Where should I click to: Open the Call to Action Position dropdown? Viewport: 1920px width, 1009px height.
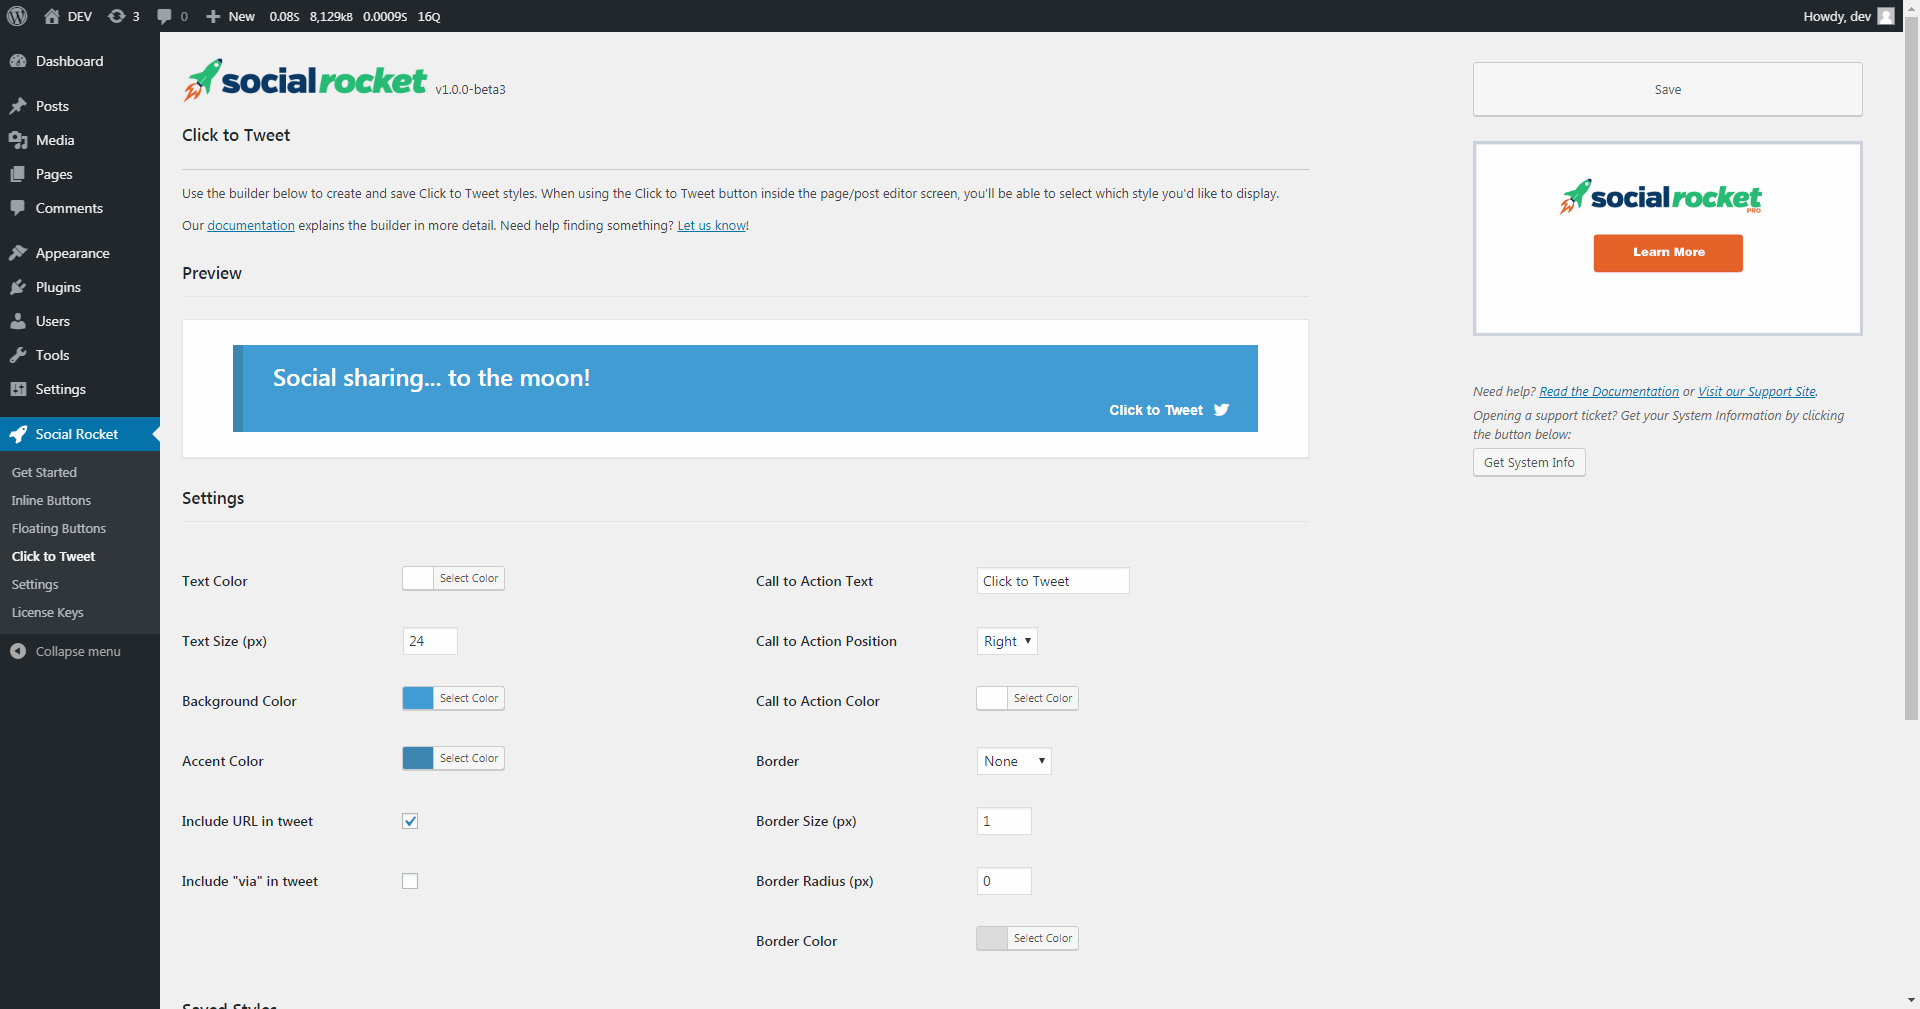(x=1007, y=641)
